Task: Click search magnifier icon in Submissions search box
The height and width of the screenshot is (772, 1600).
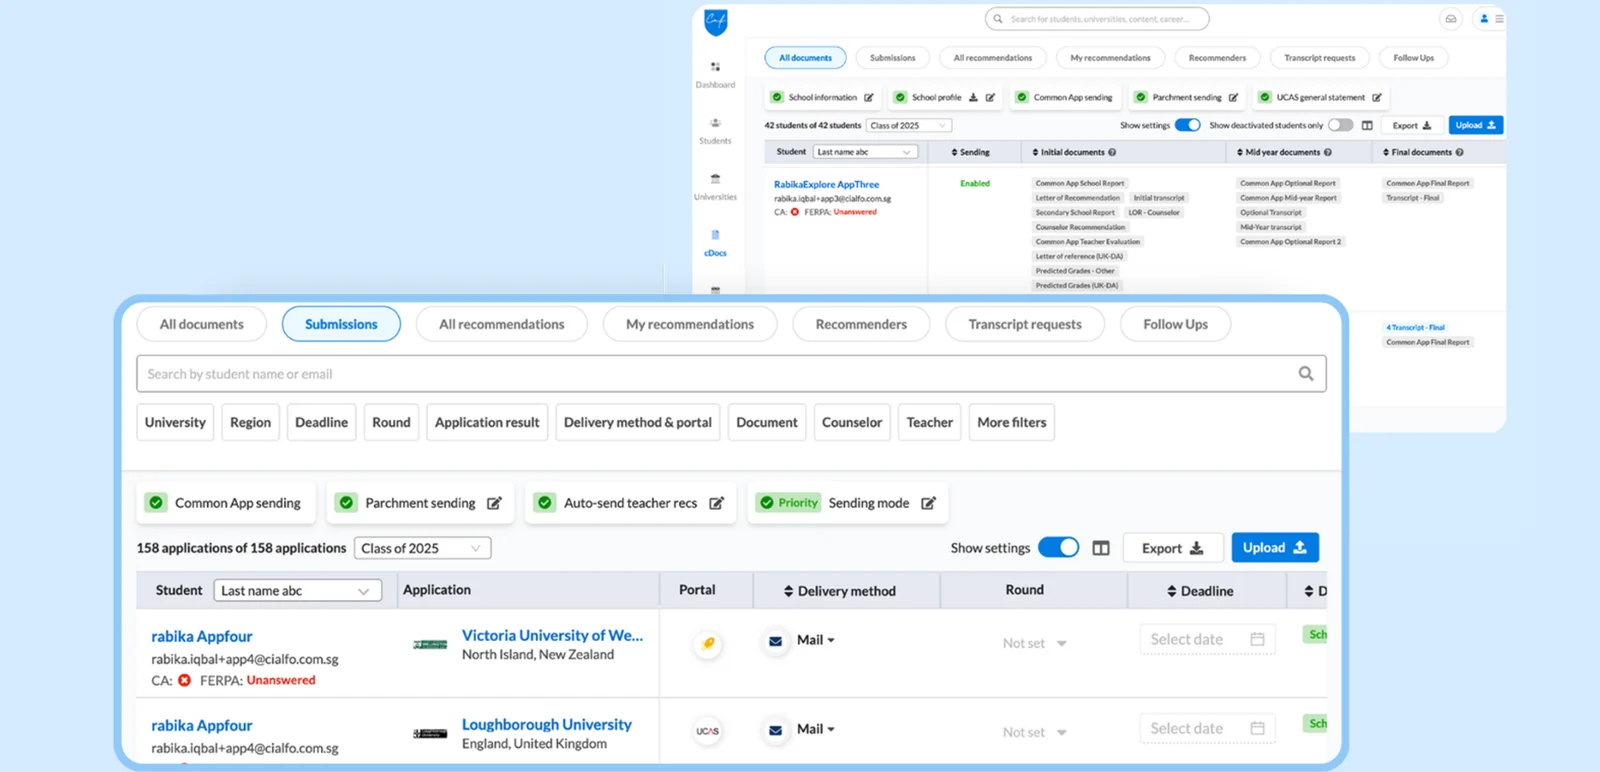Action: [1305, 374]
